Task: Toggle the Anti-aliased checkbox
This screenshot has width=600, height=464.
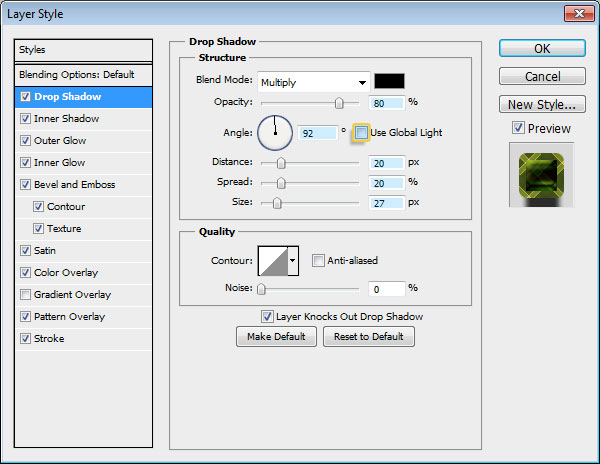Action: coord(318,261)
